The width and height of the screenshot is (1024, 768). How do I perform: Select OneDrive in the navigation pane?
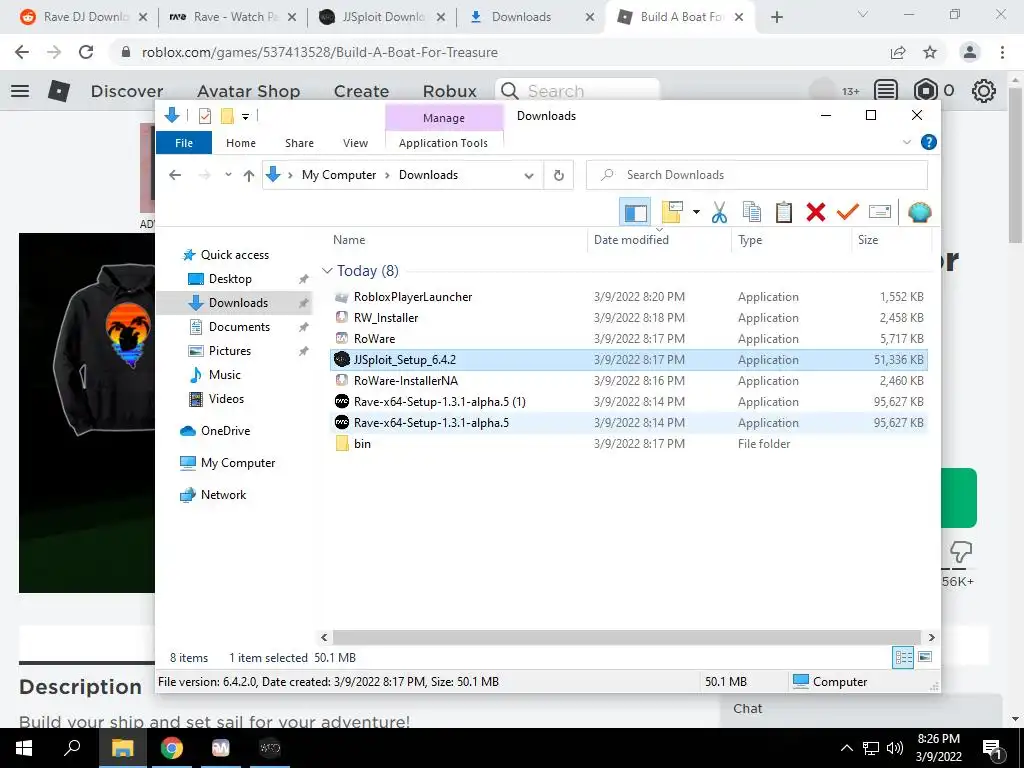(225, 431)
